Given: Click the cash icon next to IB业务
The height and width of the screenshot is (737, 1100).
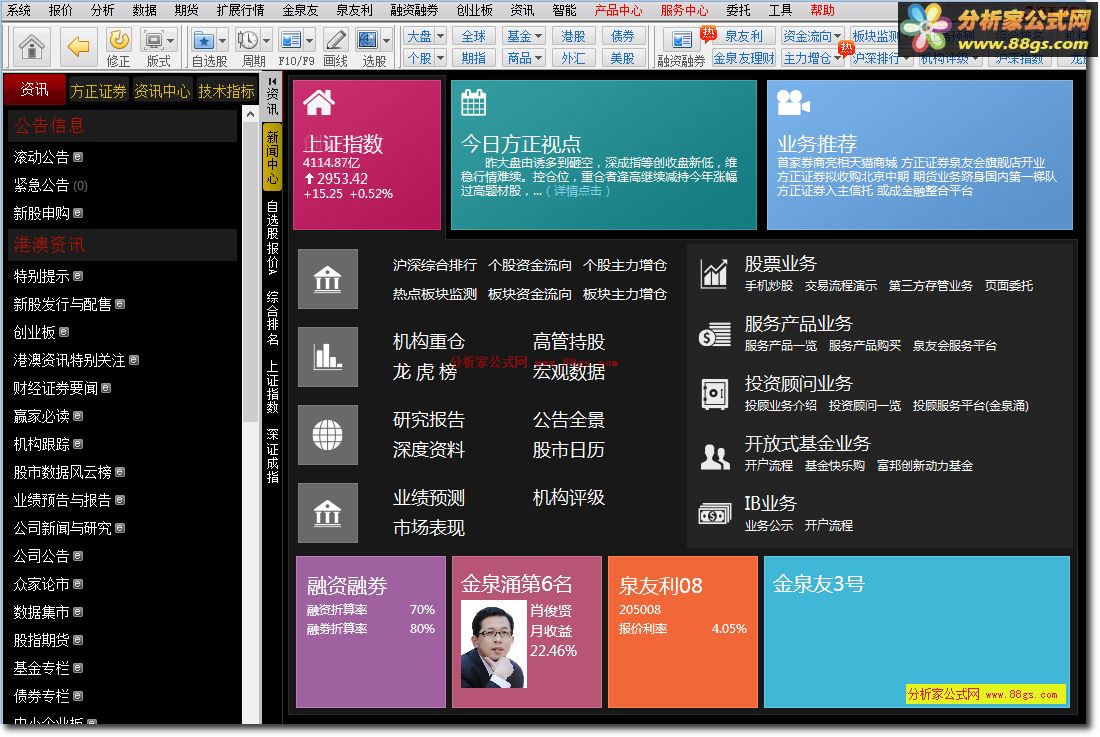Looking at the screenshot, I should pyautogui.click(x=715, y=514).
